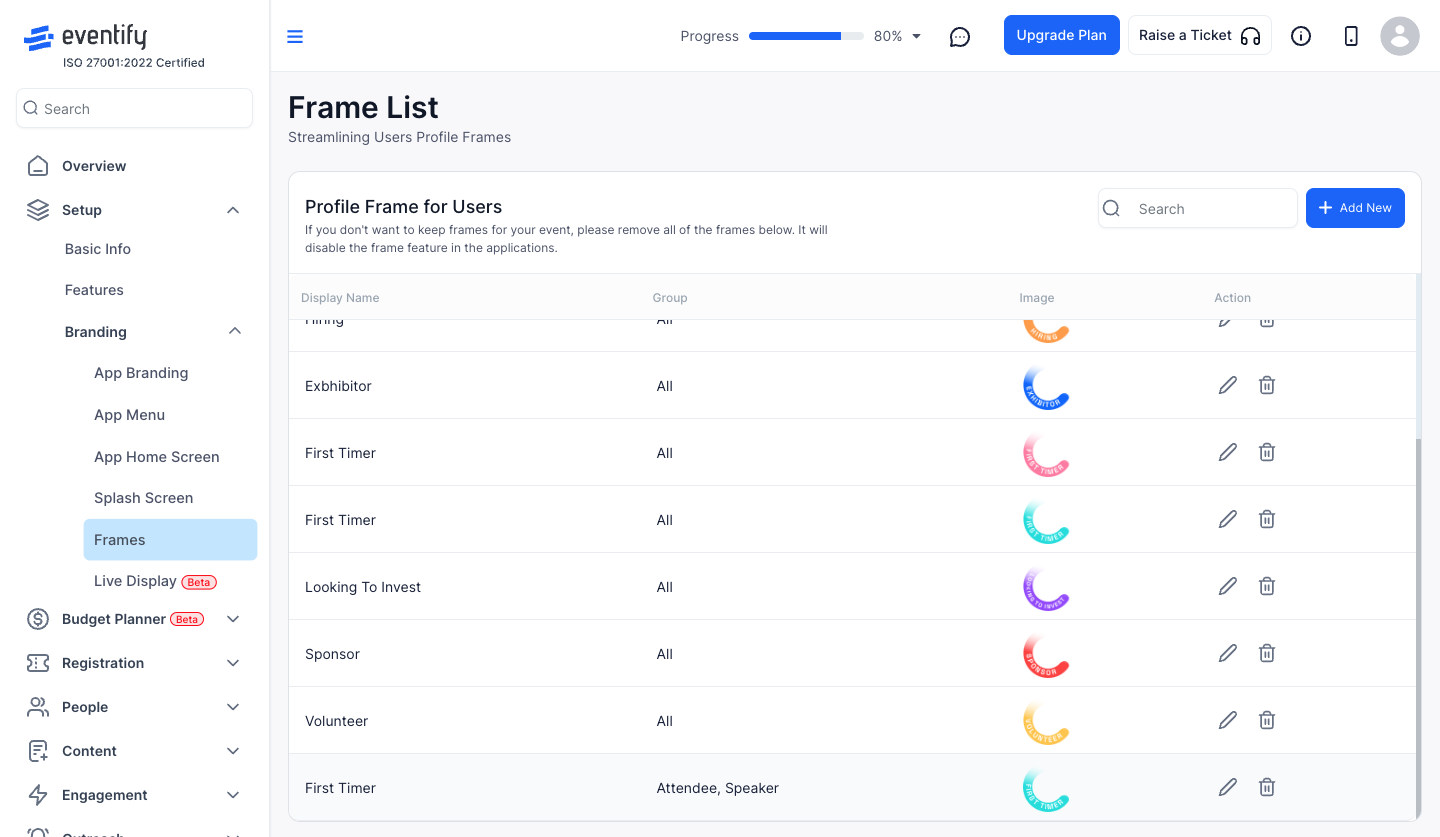This screenshot has width=1440, height=837.
Task: Click the 'Attendee, Speaker' group cell
Action: 717,788
